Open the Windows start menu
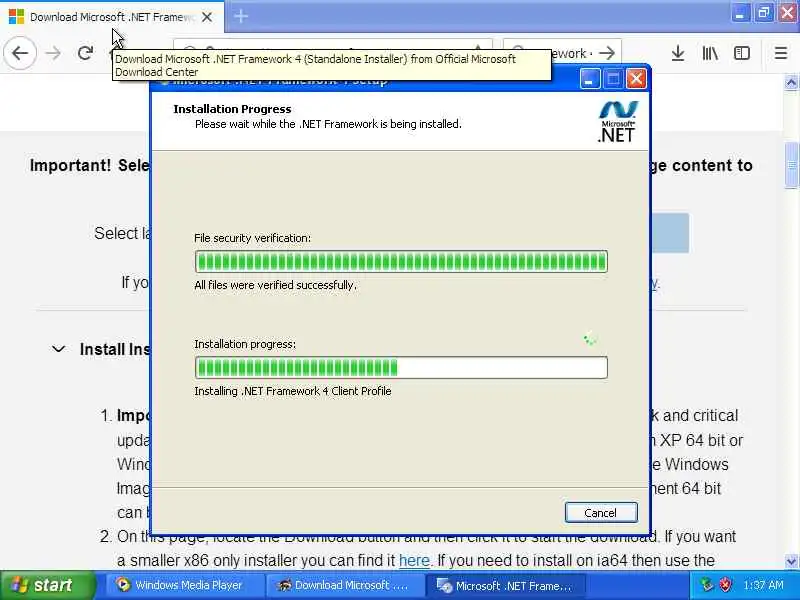This screenshot has width=800, height=600. (47, 585)
